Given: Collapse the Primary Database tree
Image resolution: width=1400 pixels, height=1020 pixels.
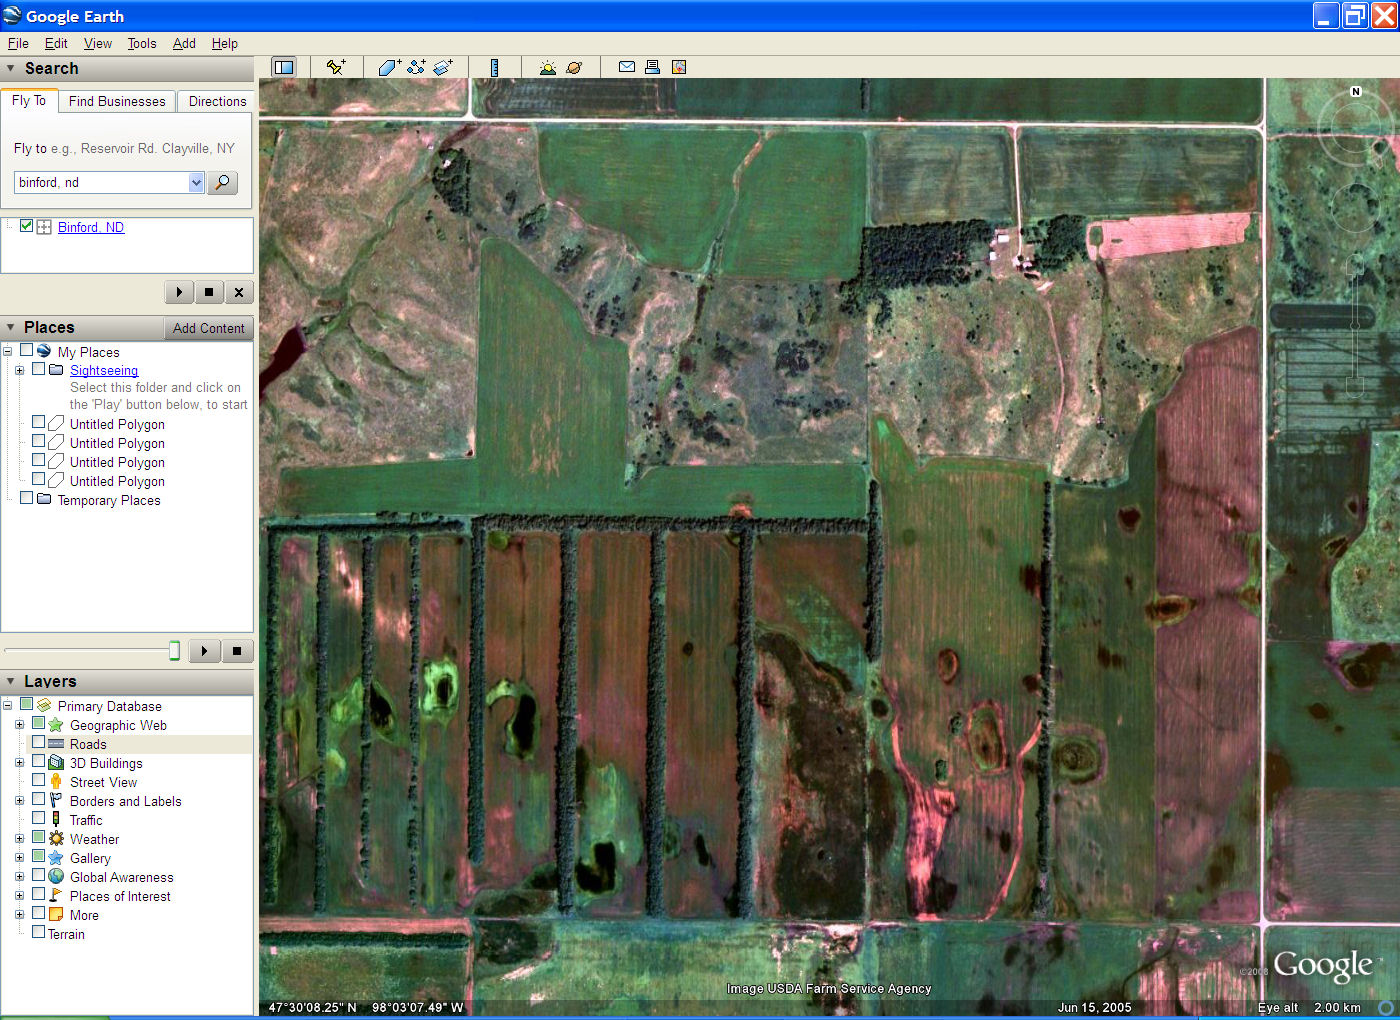Looking at the screenshot, I should point(7,705).
